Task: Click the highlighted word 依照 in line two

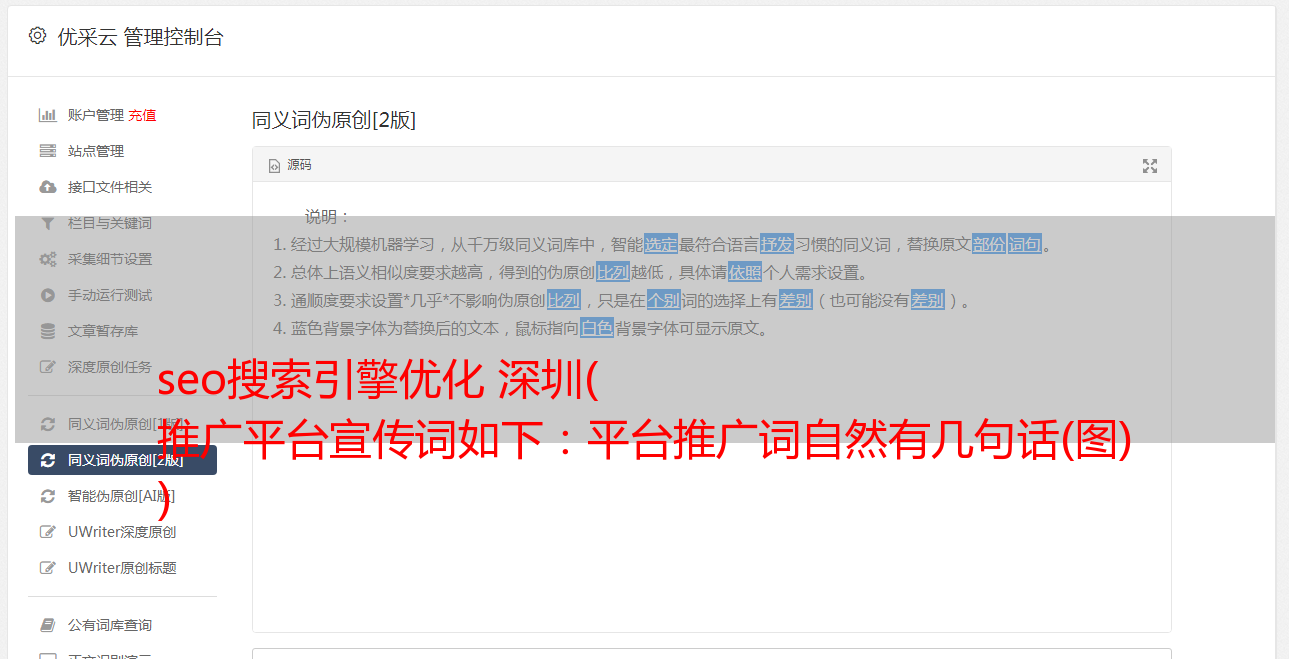Action: click(745, 272)
